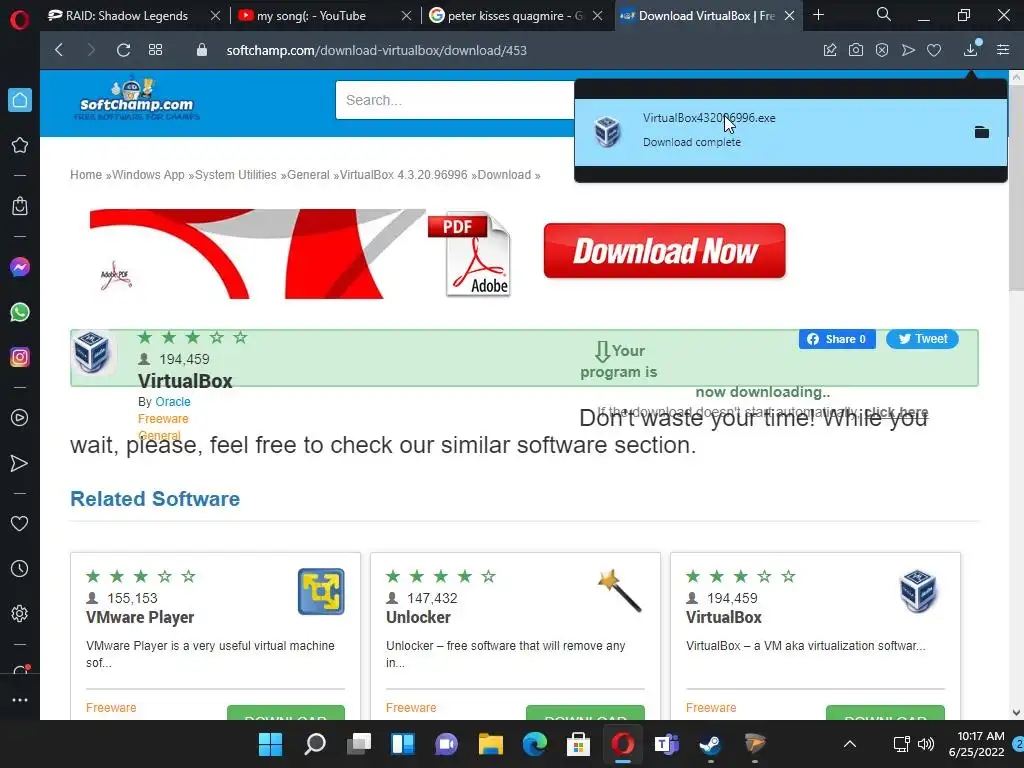
Task: Open Bookmarks star in sidebar
Action: pos(20,145)
